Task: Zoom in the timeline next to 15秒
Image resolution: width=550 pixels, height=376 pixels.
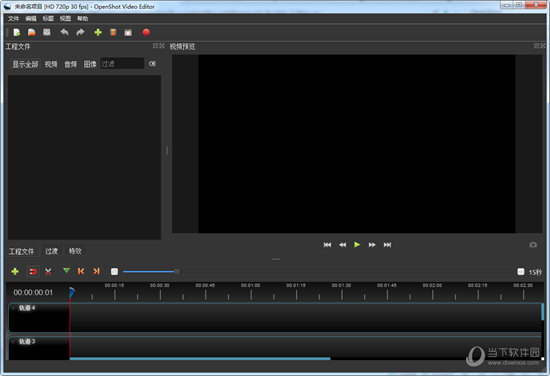Action: [x=521, y=271]
